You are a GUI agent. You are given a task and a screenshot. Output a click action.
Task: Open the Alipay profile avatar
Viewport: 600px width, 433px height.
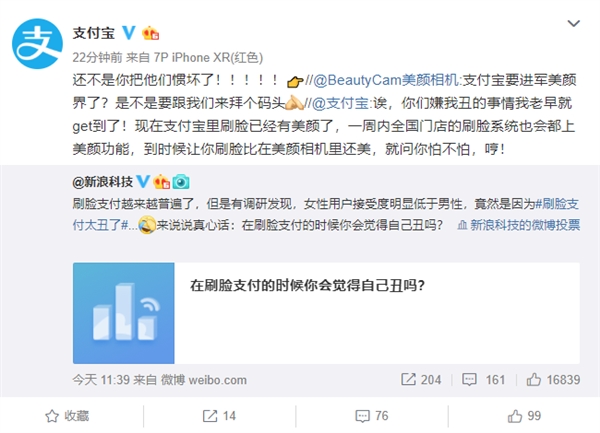pos(37,43)
